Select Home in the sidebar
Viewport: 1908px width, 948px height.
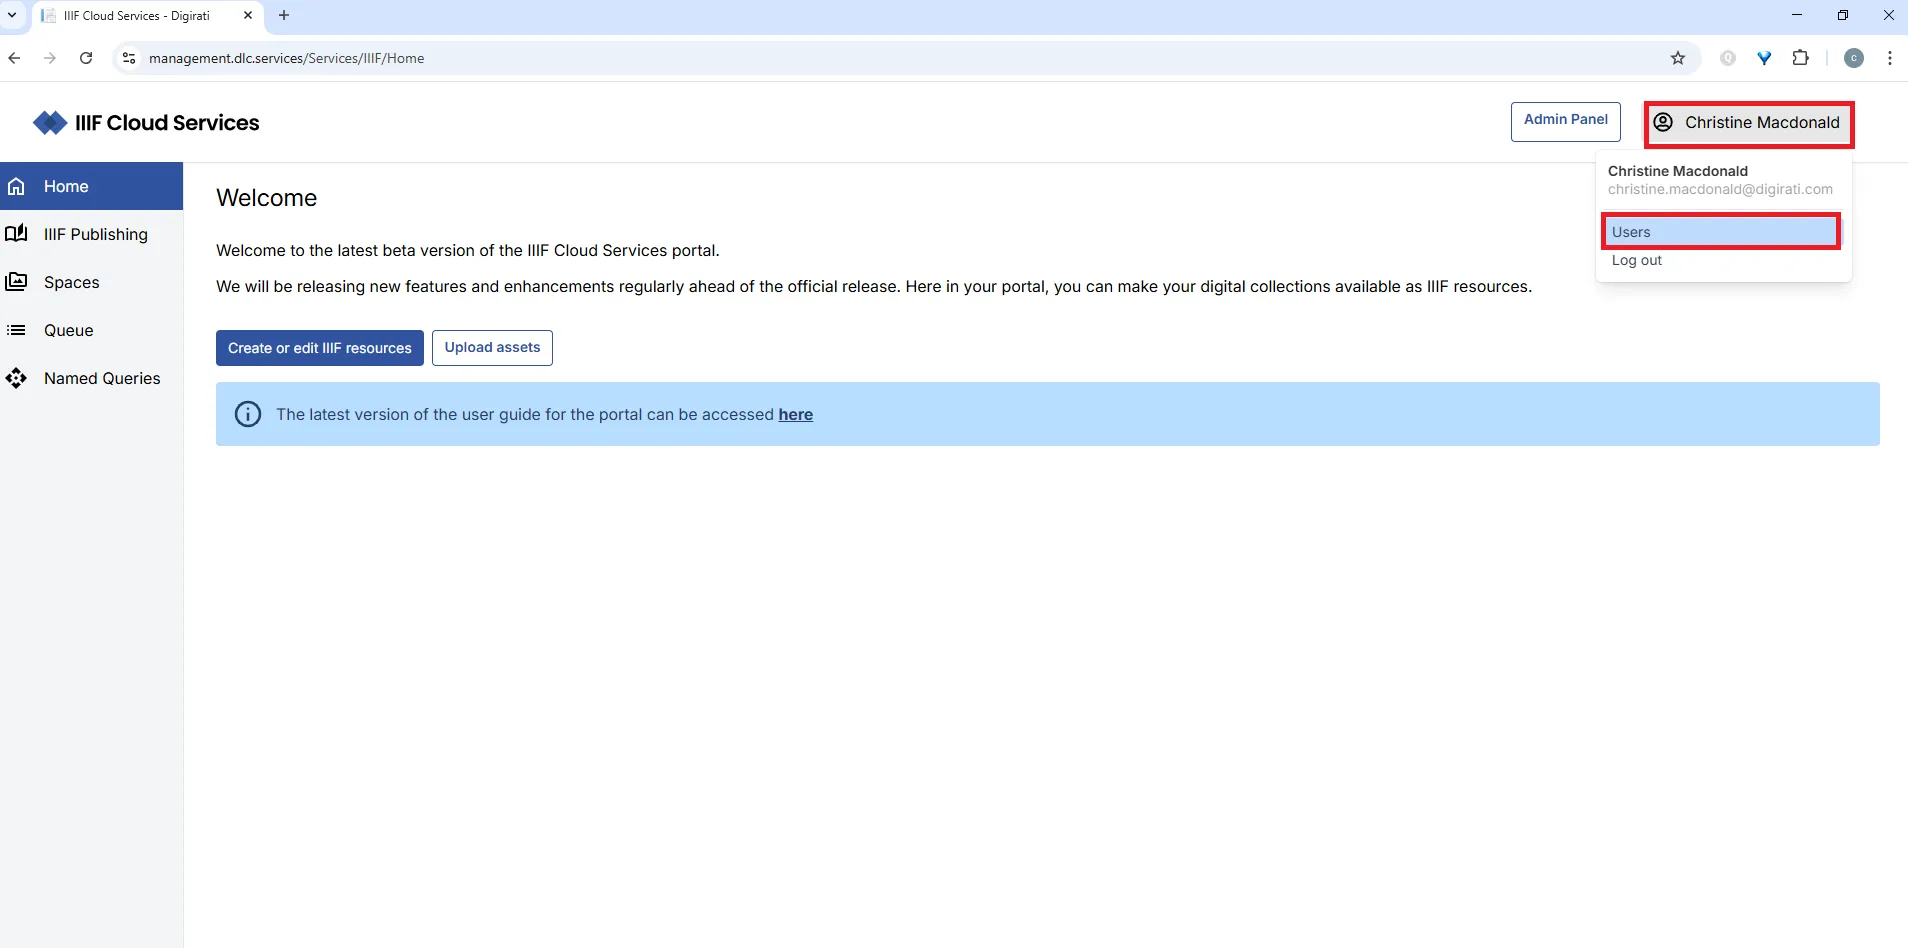coord(65,186)
